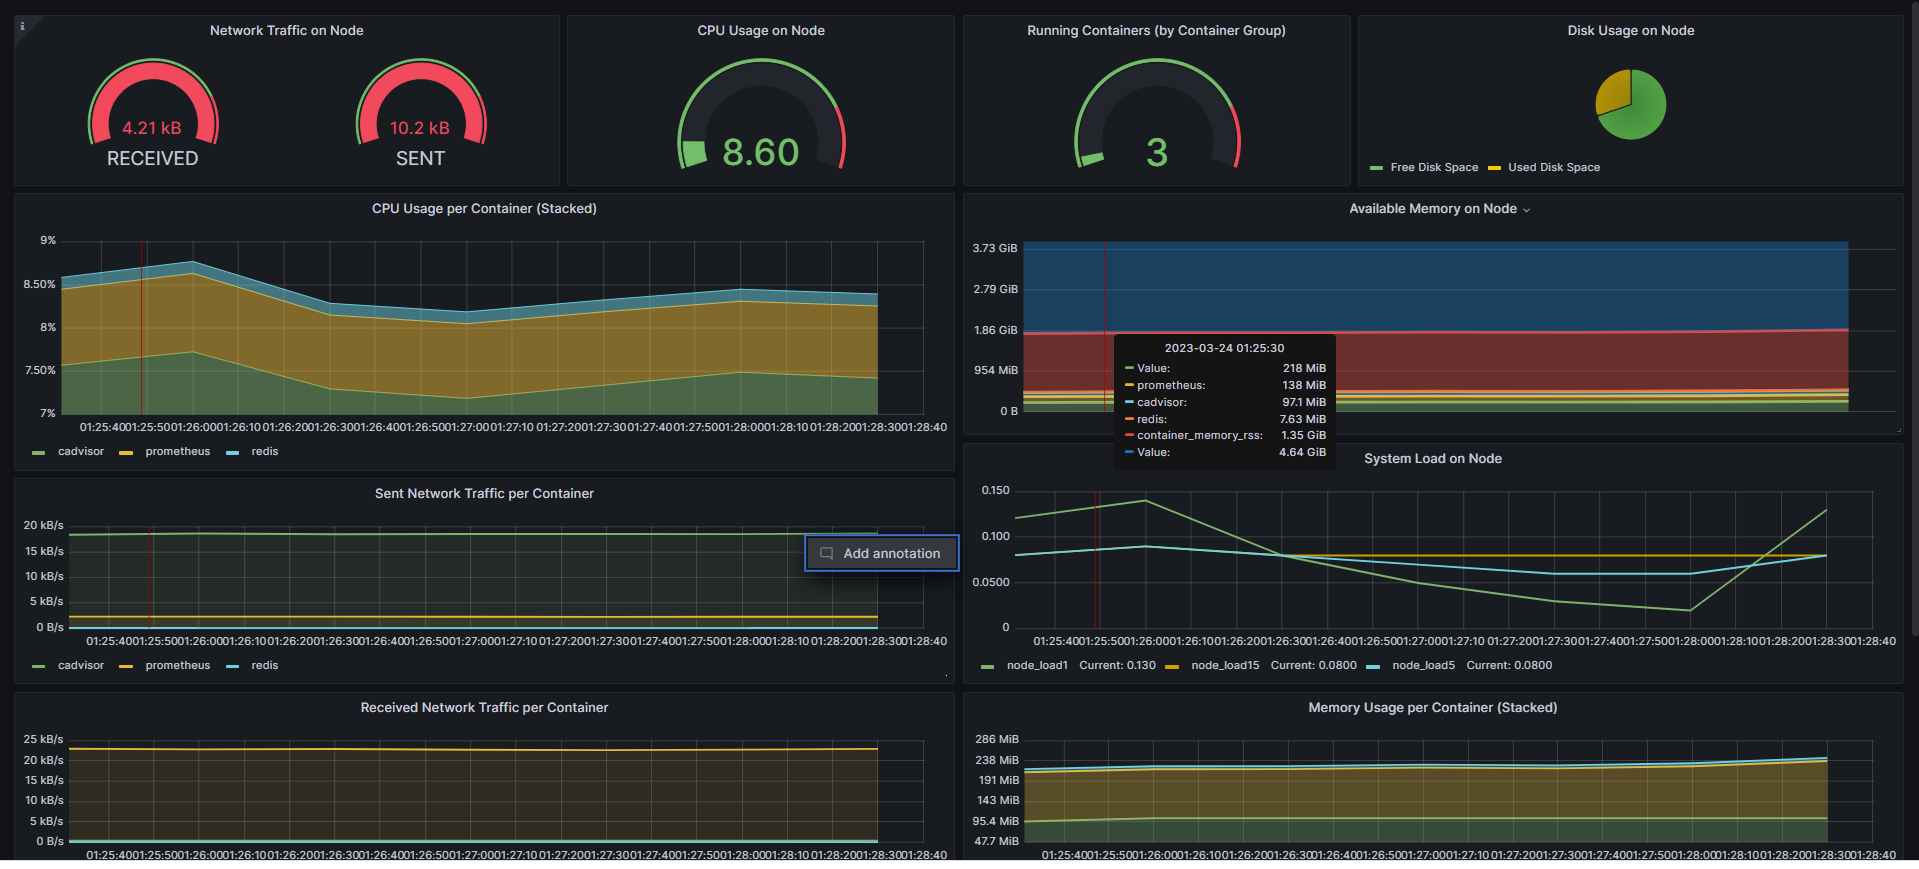The height and width of the screenshot is (869, 1919).
Task: Open the CPU Usage per Container (Stacked) title menu
Action: 484,209
